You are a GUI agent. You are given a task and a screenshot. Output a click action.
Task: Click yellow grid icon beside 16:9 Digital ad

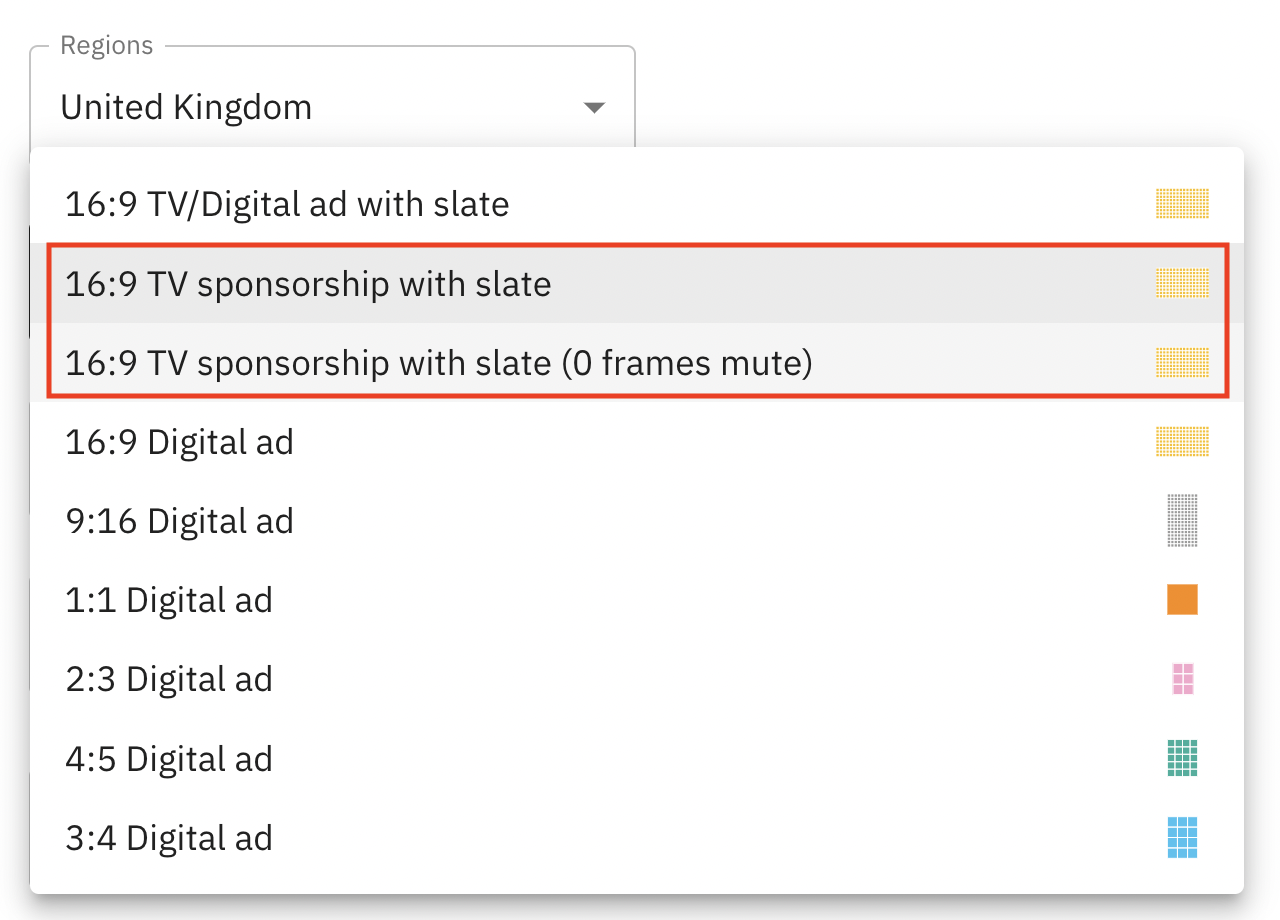click(1182, 442)
